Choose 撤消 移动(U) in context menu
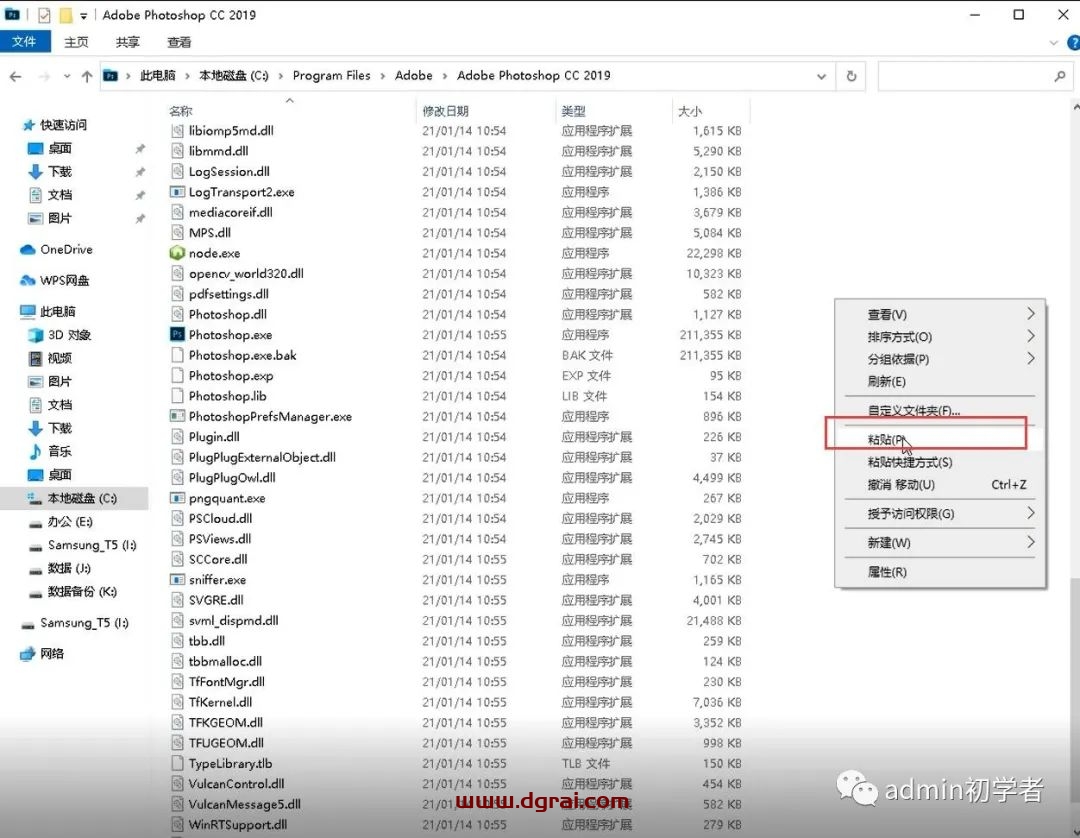The width and height of the screenshot is (1080, 838). click(x=941, y=484)
